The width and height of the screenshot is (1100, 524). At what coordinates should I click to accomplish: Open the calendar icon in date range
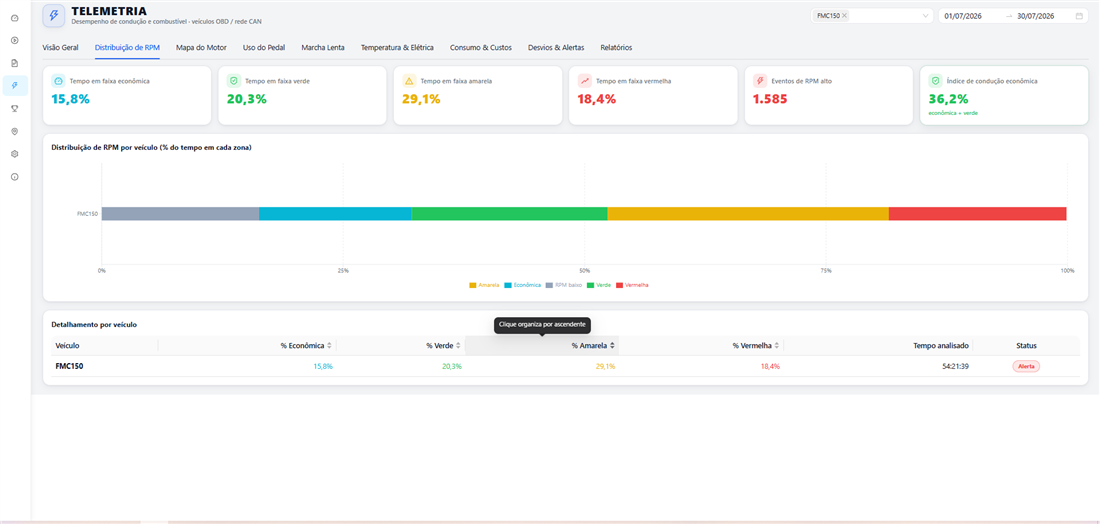[1079, 15]
